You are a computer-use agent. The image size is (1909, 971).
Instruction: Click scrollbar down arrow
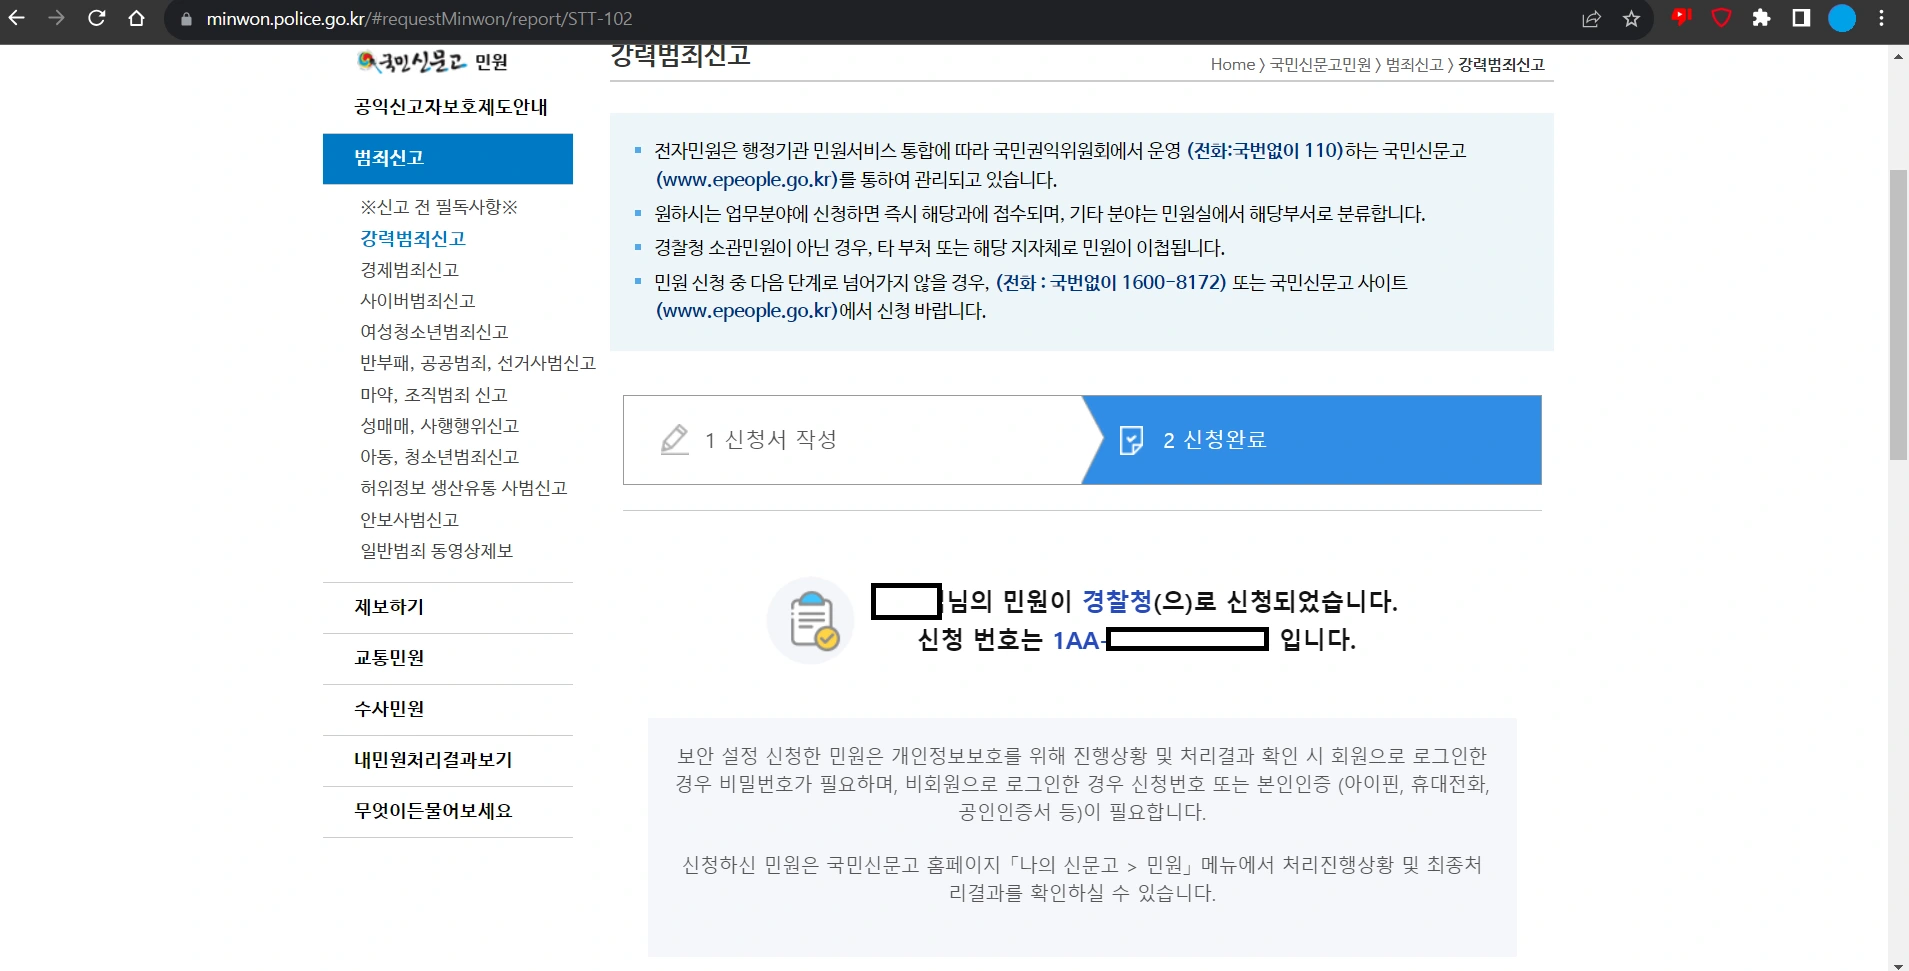(x=1898, y=965)
